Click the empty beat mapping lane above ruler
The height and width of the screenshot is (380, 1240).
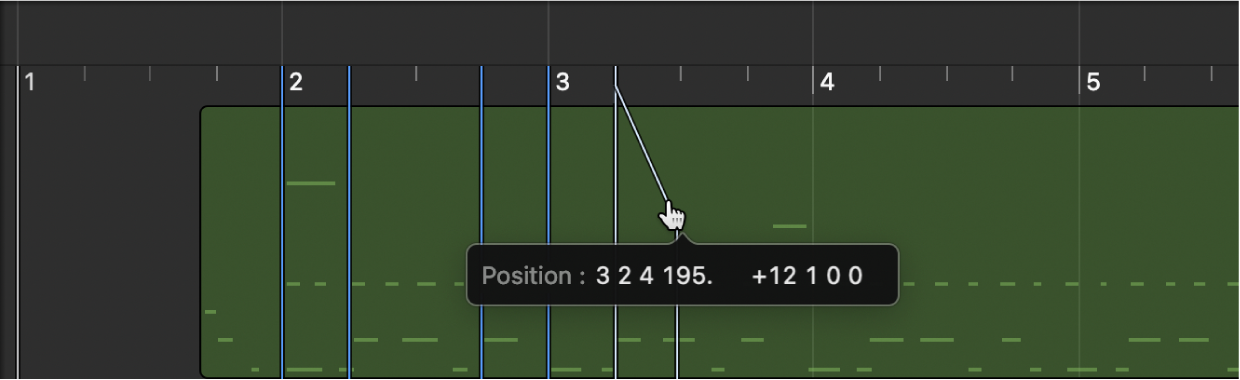click(x=620, y=33)
